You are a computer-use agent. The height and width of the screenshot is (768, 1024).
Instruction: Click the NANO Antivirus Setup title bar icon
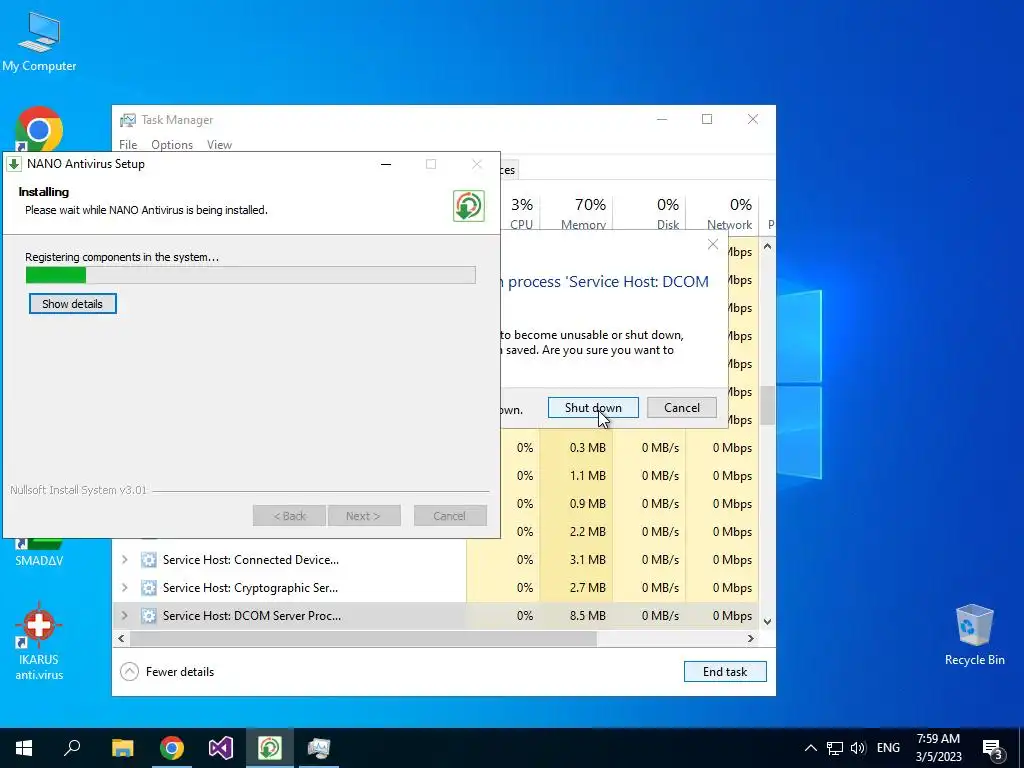coord(14,164)
